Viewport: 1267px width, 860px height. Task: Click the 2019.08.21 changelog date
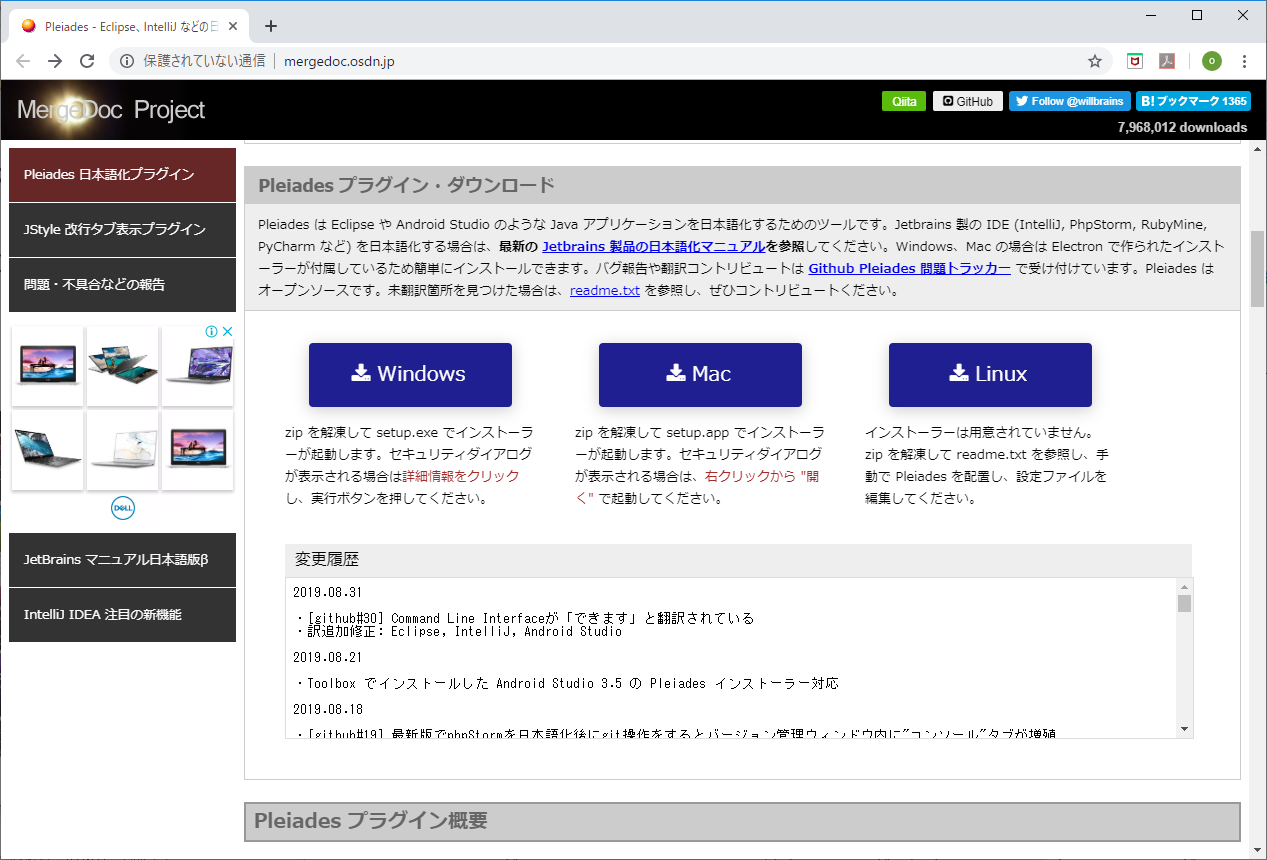(x=327, y=657)
